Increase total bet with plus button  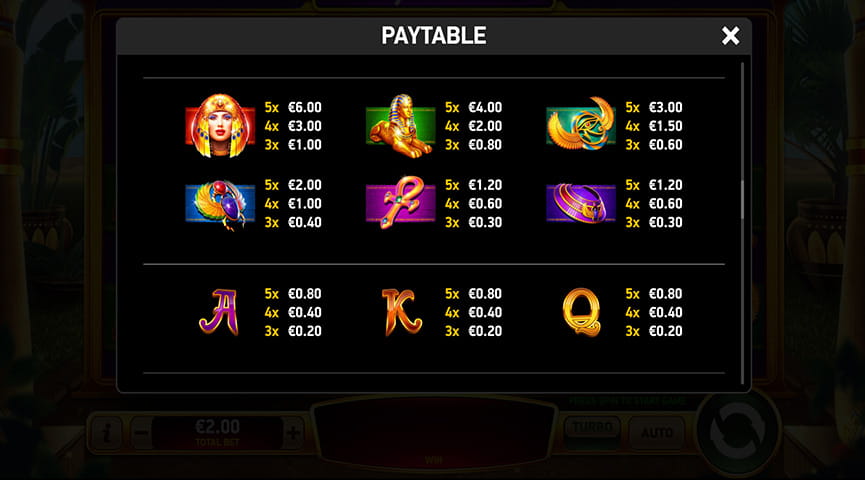pyautogui.click(x=293, y=433)
